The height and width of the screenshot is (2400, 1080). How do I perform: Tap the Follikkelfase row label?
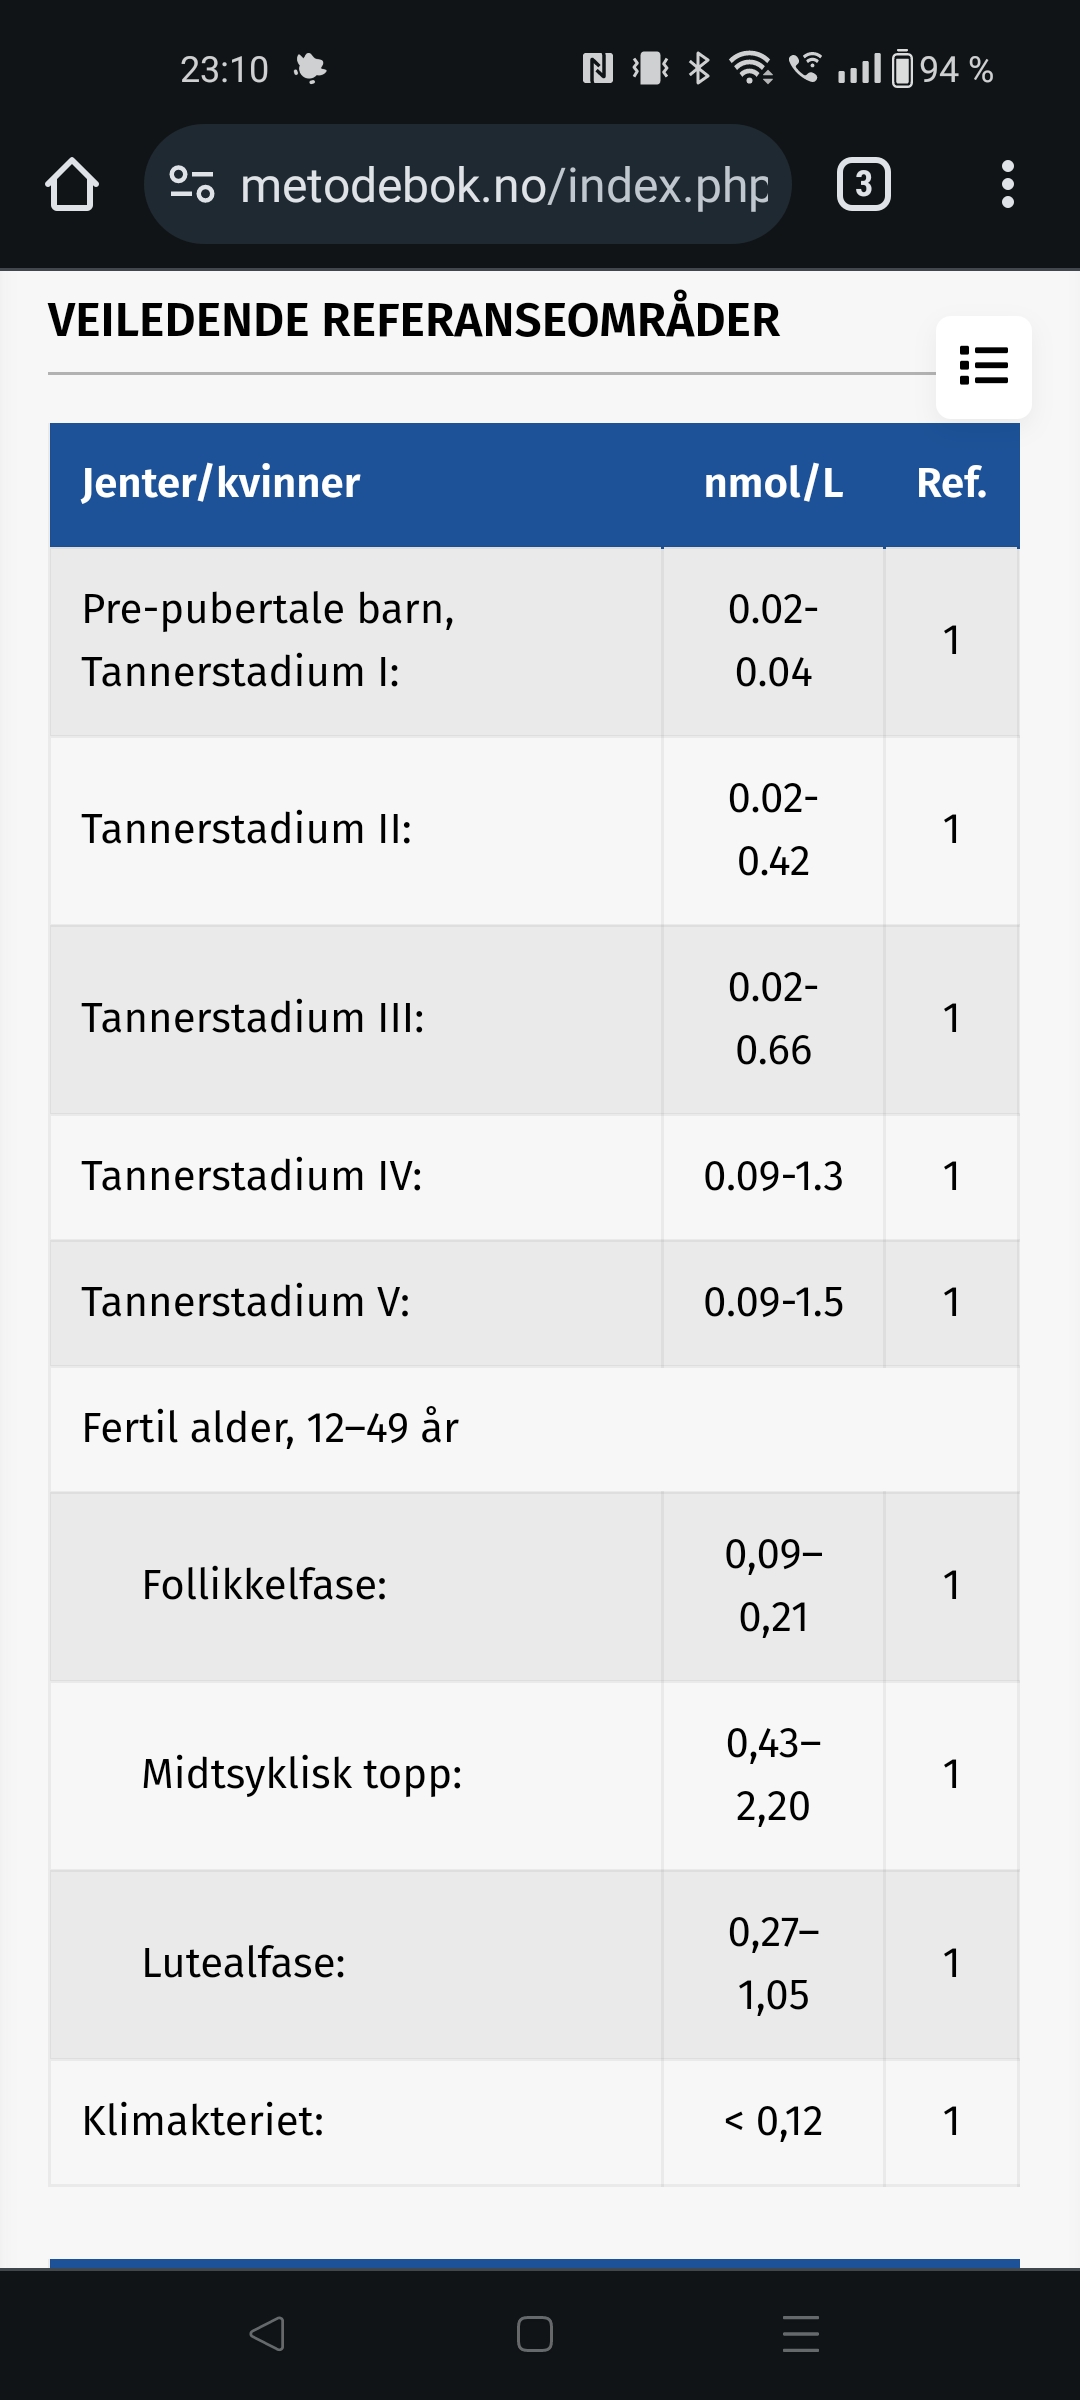265,1585
